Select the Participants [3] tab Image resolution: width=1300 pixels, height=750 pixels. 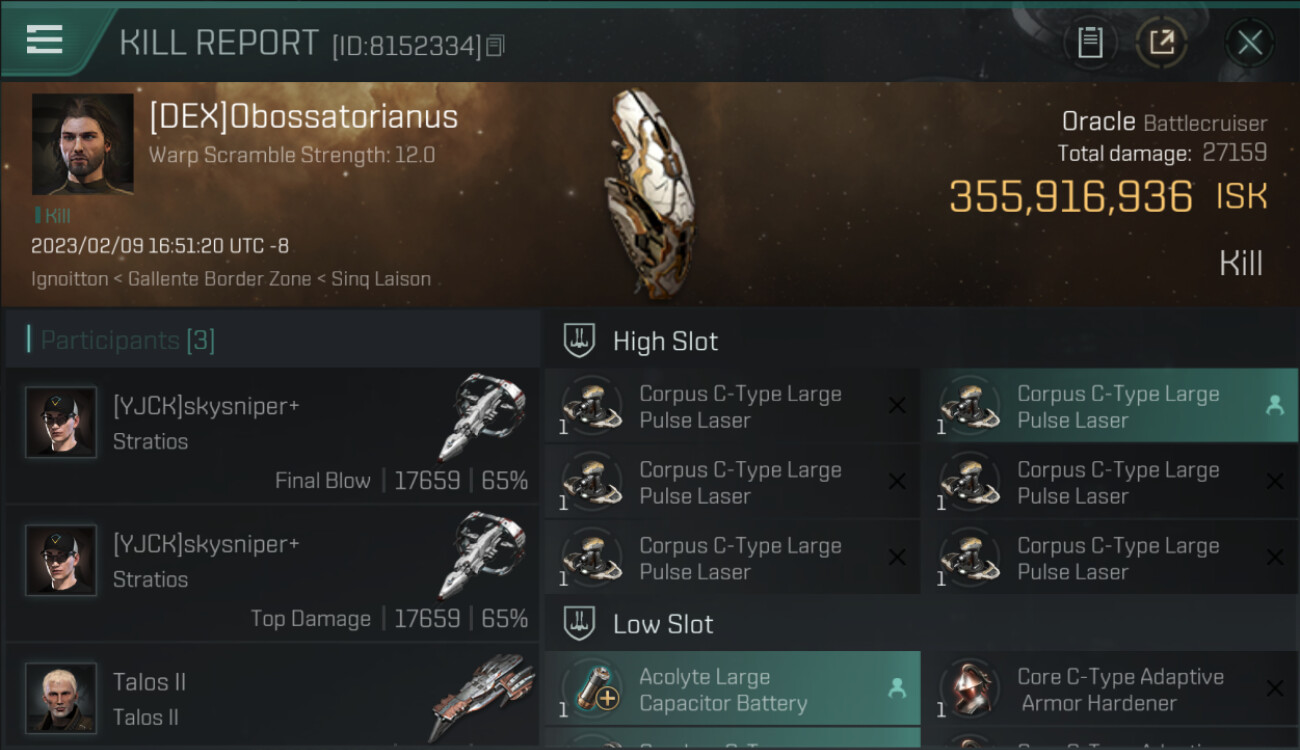point(127,340)
